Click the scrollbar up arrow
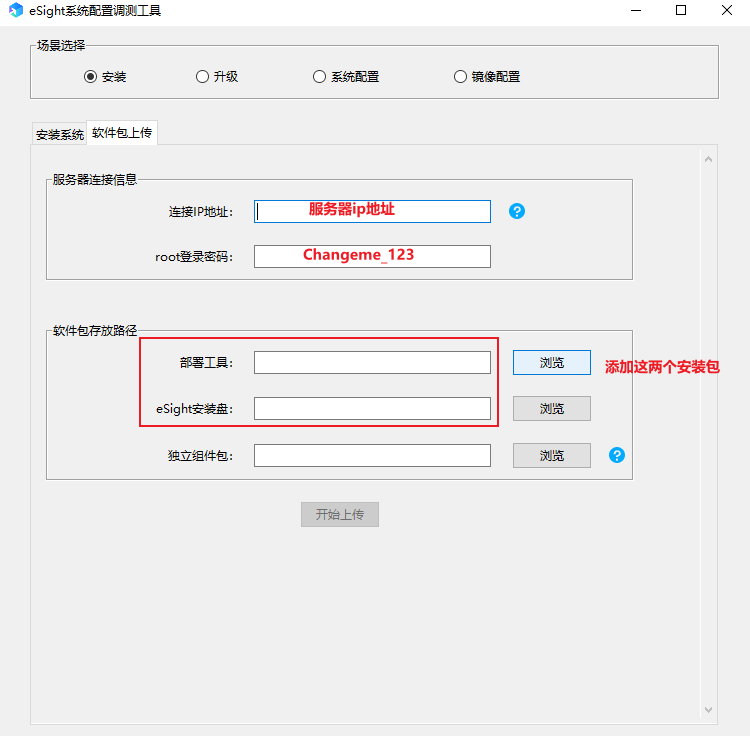Viewport: 750px width, 736px height. click(x=708, y=159)
